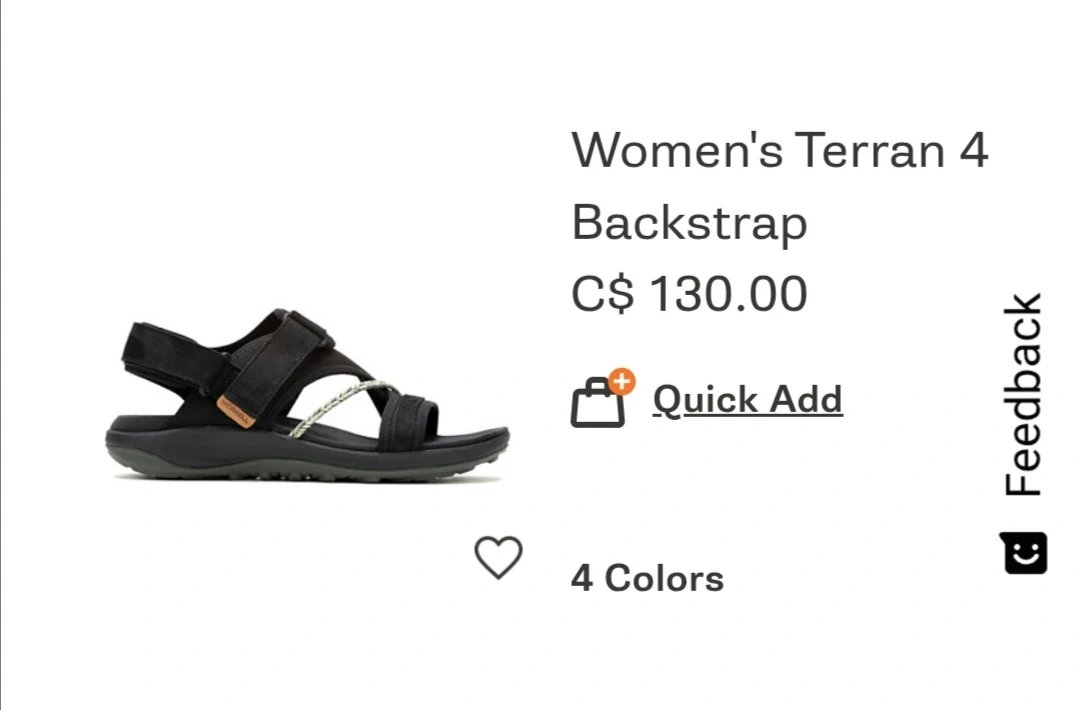
Task: Select the word Colors under Quick Add
Action: [x=664, y=578]
